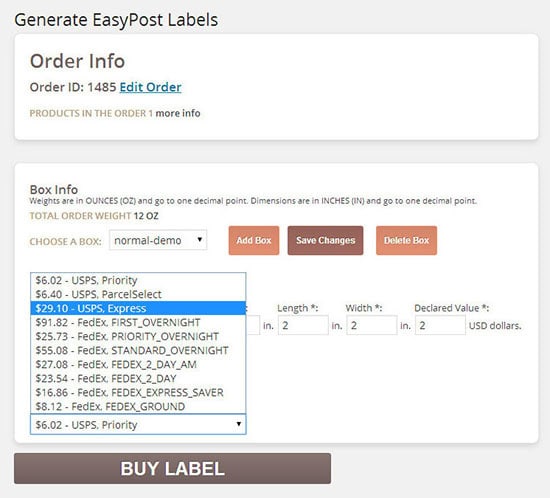Select the $6.02 USPS Priority option in list
The width and height of the screenshot is (550, 498).
tap(138, 280)
